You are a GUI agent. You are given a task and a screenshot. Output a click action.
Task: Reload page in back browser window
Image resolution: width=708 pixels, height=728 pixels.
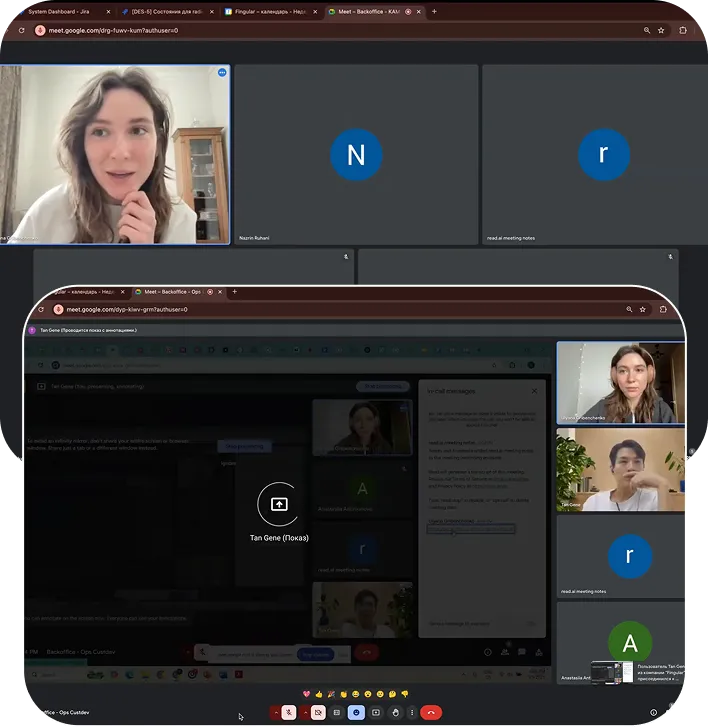(x=21, y=30)
